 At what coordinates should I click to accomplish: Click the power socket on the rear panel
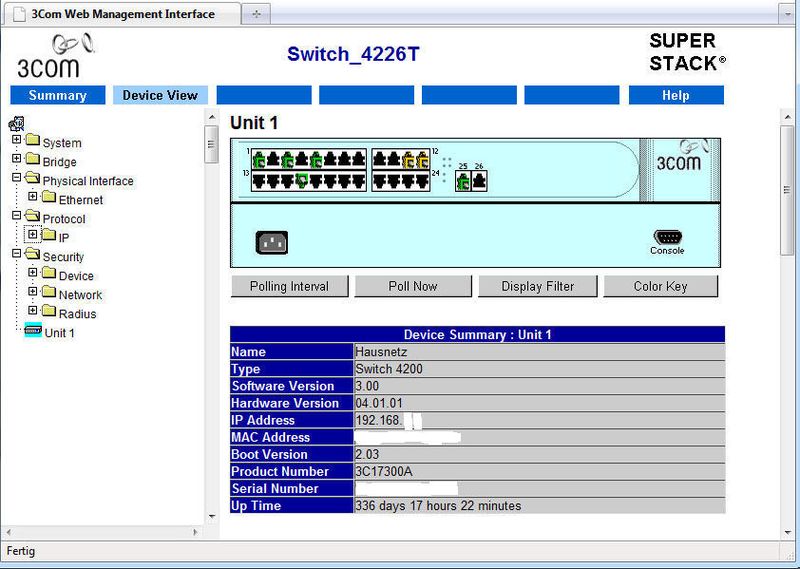point(271,242)
